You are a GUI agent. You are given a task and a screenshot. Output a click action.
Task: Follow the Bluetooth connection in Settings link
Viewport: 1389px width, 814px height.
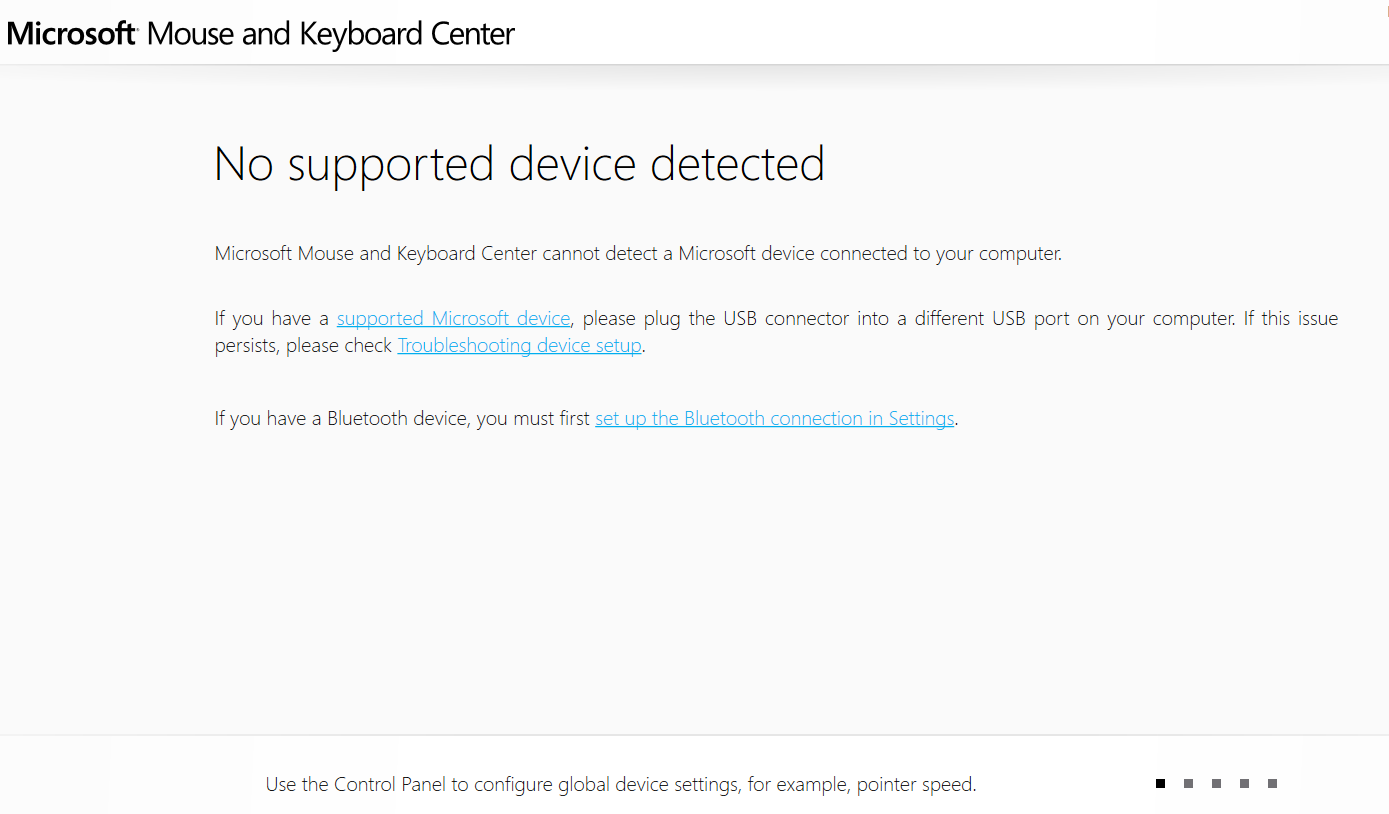[x=774, y=419]
